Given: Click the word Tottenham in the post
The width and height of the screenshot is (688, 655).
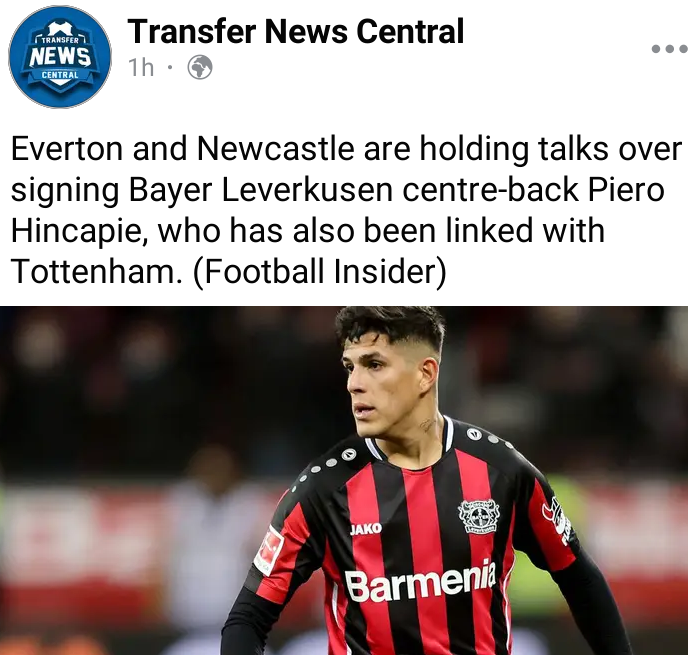Looking at the screenshot, I should pos(96,271).
